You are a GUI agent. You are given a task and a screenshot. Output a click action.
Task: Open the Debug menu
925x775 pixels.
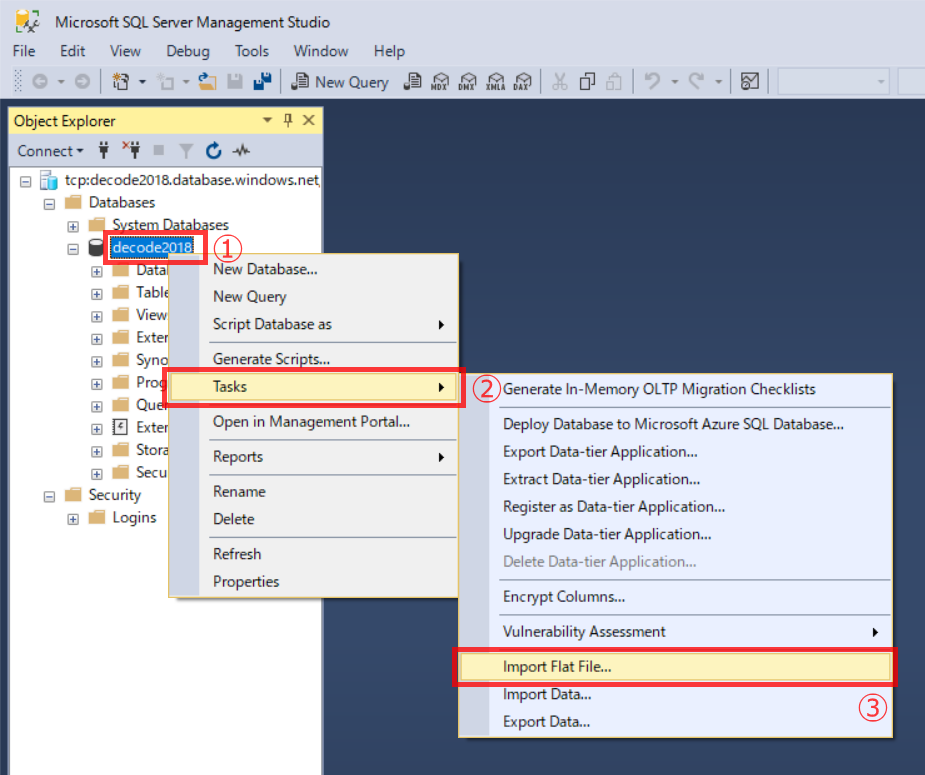tap(188, 51)
